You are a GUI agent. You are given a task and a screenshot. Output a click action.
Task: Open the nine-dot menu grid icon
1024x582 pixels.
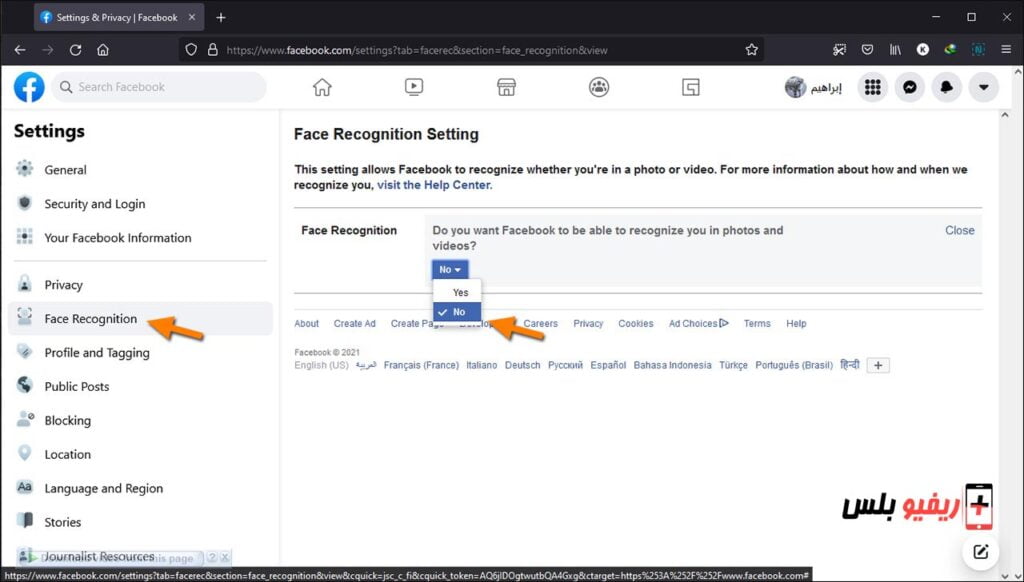click(872, 88)
